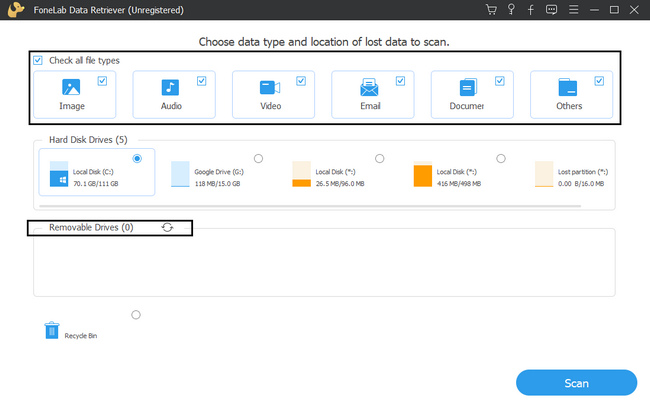Click the Image file type icon
This screenshot has height=410, width=650.
(x=71, y=87)
